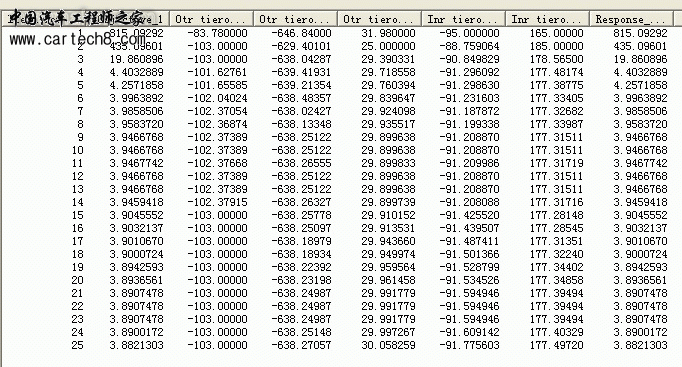Pick the cell reading 177.28545
This screenshot has height=367, width=682.
click(x=556, y=229)
